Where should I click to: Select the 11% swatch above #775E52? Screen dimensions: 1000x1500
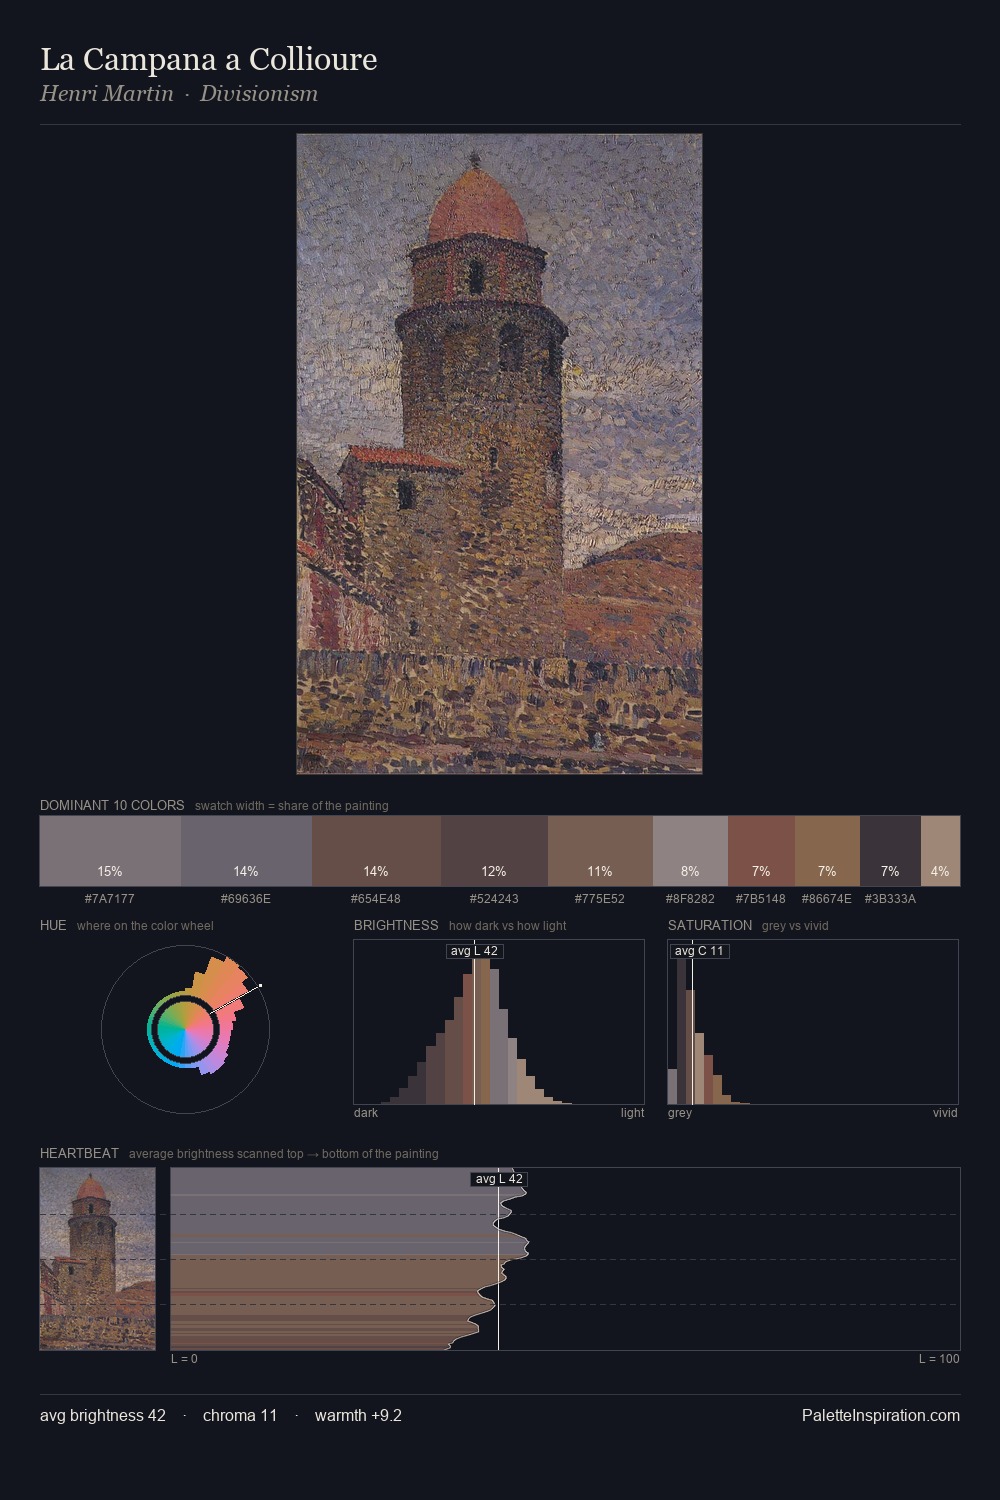pyautogui.click(x=600, y=851)
